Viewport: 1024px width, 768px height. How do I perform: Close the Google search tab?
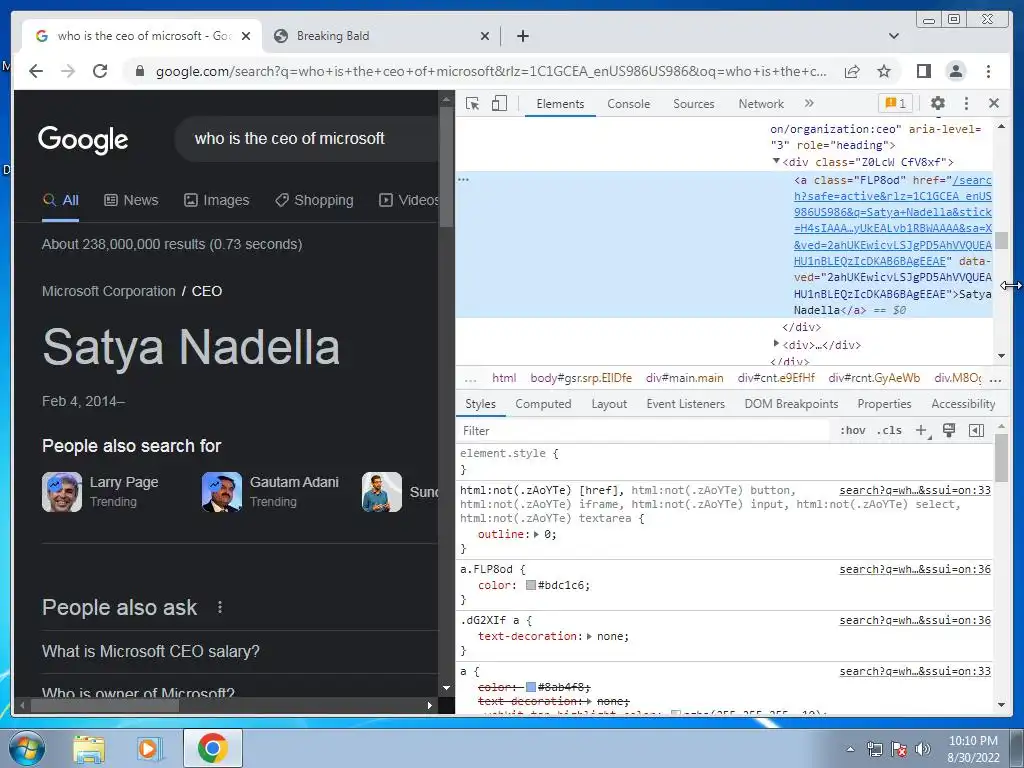click(x=246, y=36)
